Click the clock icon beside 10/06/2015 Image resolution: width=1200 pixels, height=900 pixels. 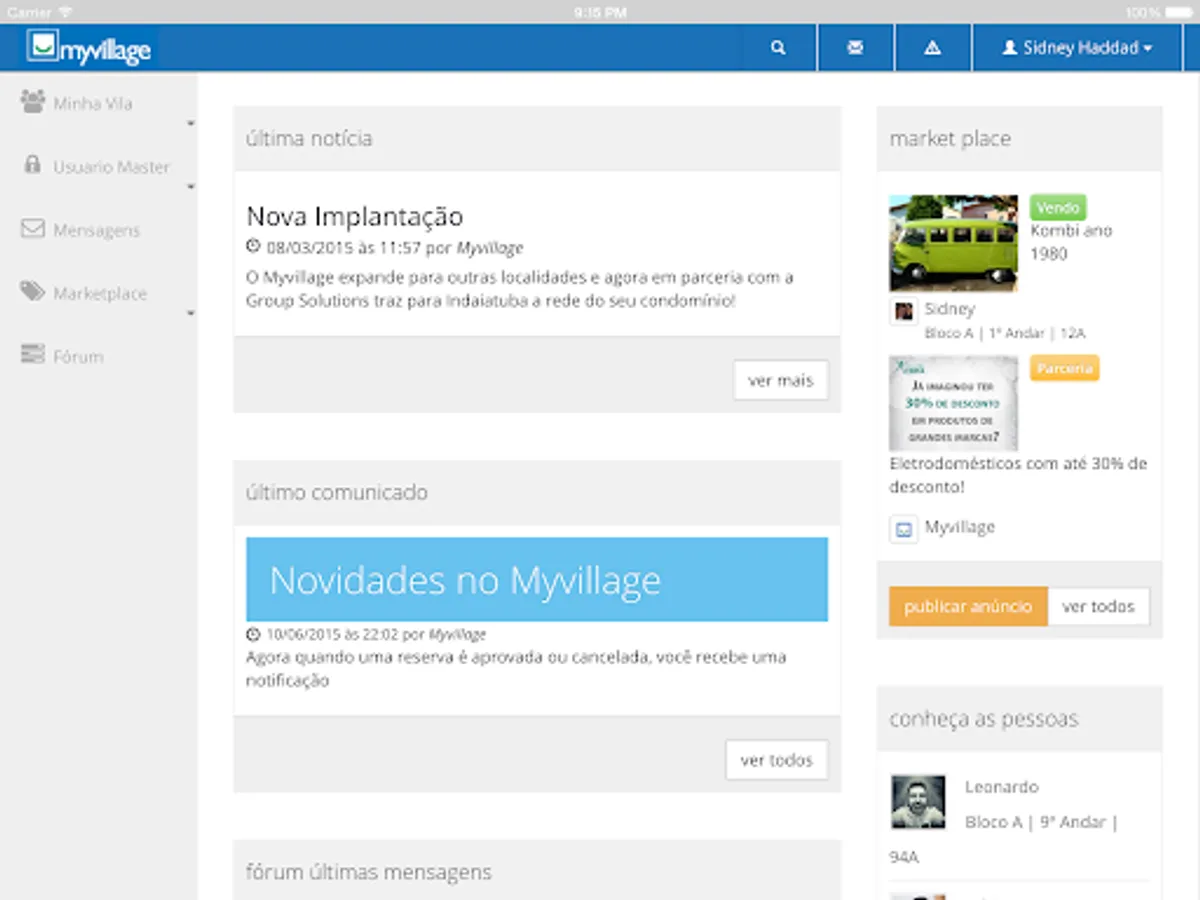pyautogui.click(x=253, y=634)
